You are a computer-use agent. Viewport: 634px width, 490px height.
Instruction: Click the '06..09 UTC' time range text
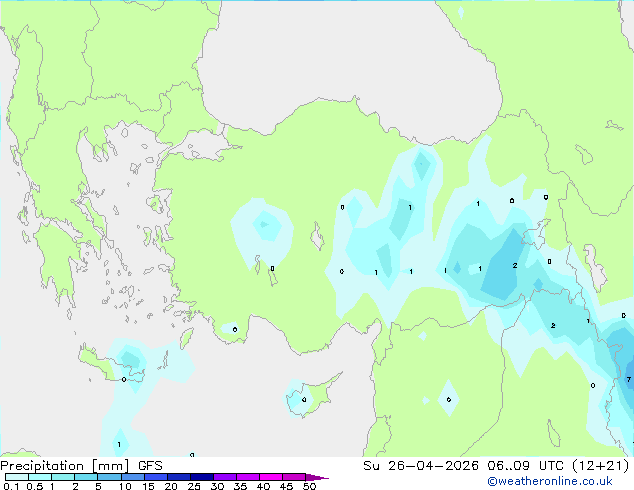525,466
